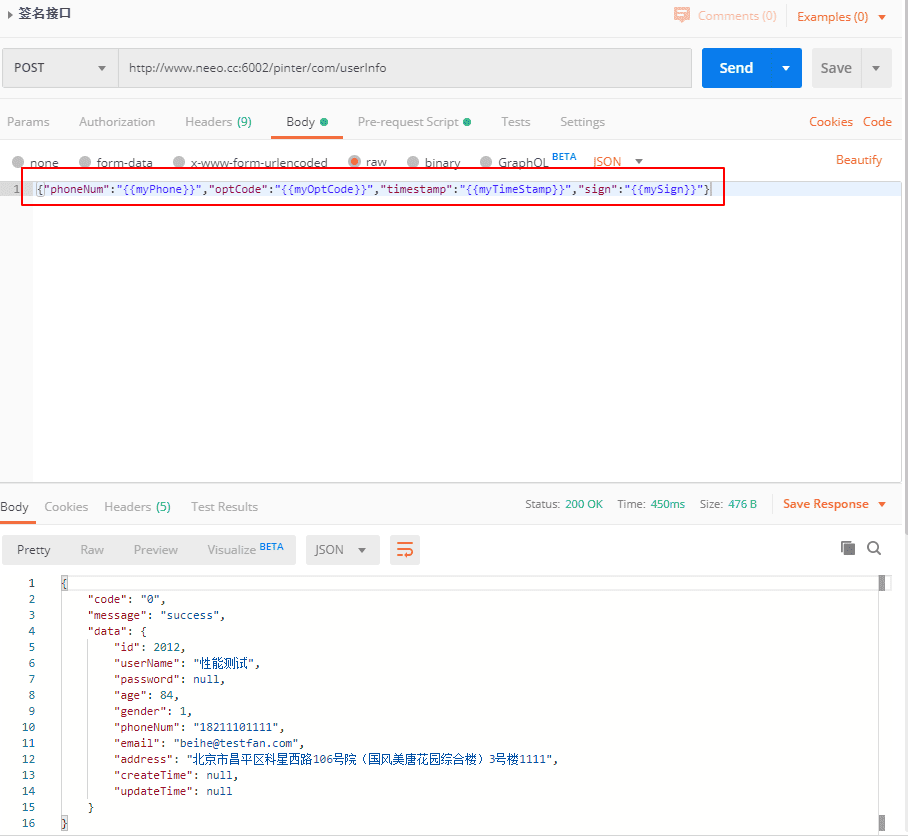This screenshot has width=908, height=836.
Task: Click the Time 450ms value
Action: click(667, 504)
